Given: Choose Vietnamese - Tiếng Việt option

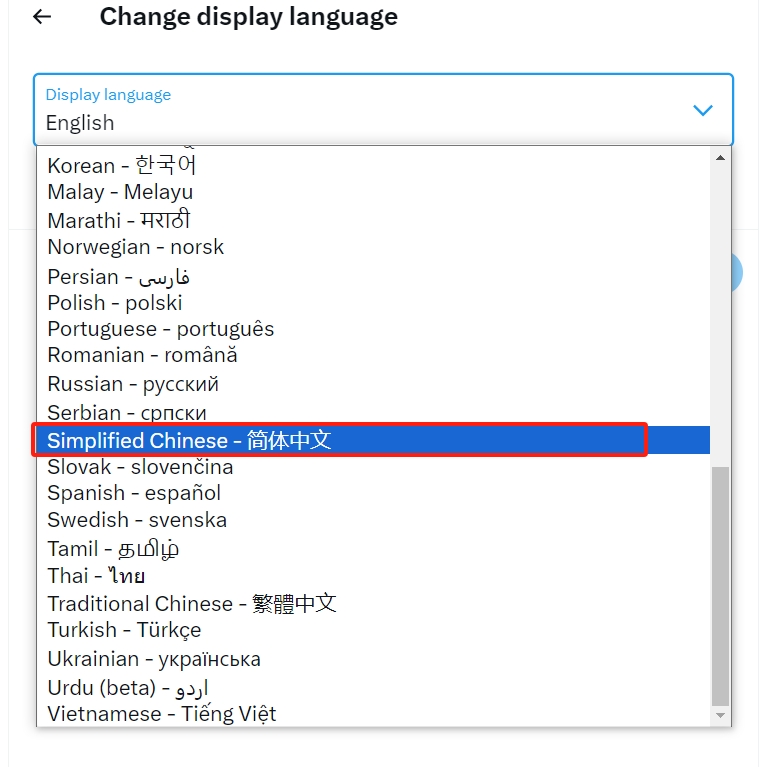Looking at the screenshot, I should click(161, 714).
